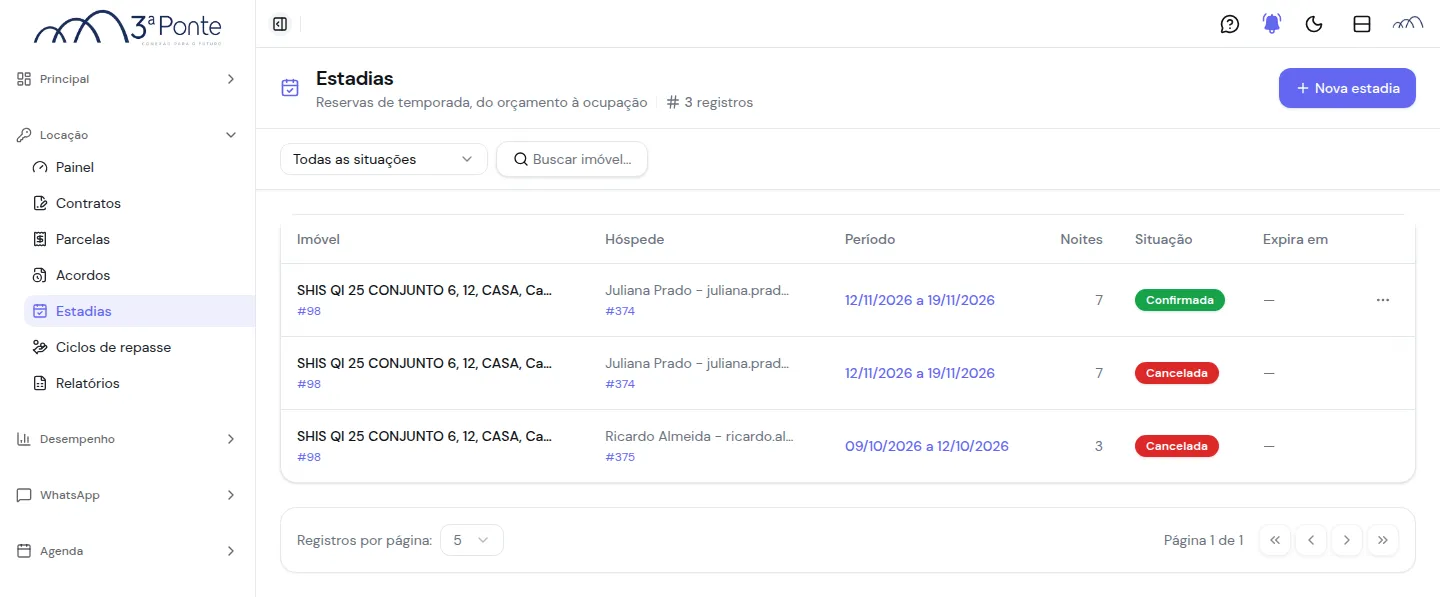Click the Nova estadia button
Image resolution: width=1440 pixels, height=597 pixels.
[x=1347, y=88]
